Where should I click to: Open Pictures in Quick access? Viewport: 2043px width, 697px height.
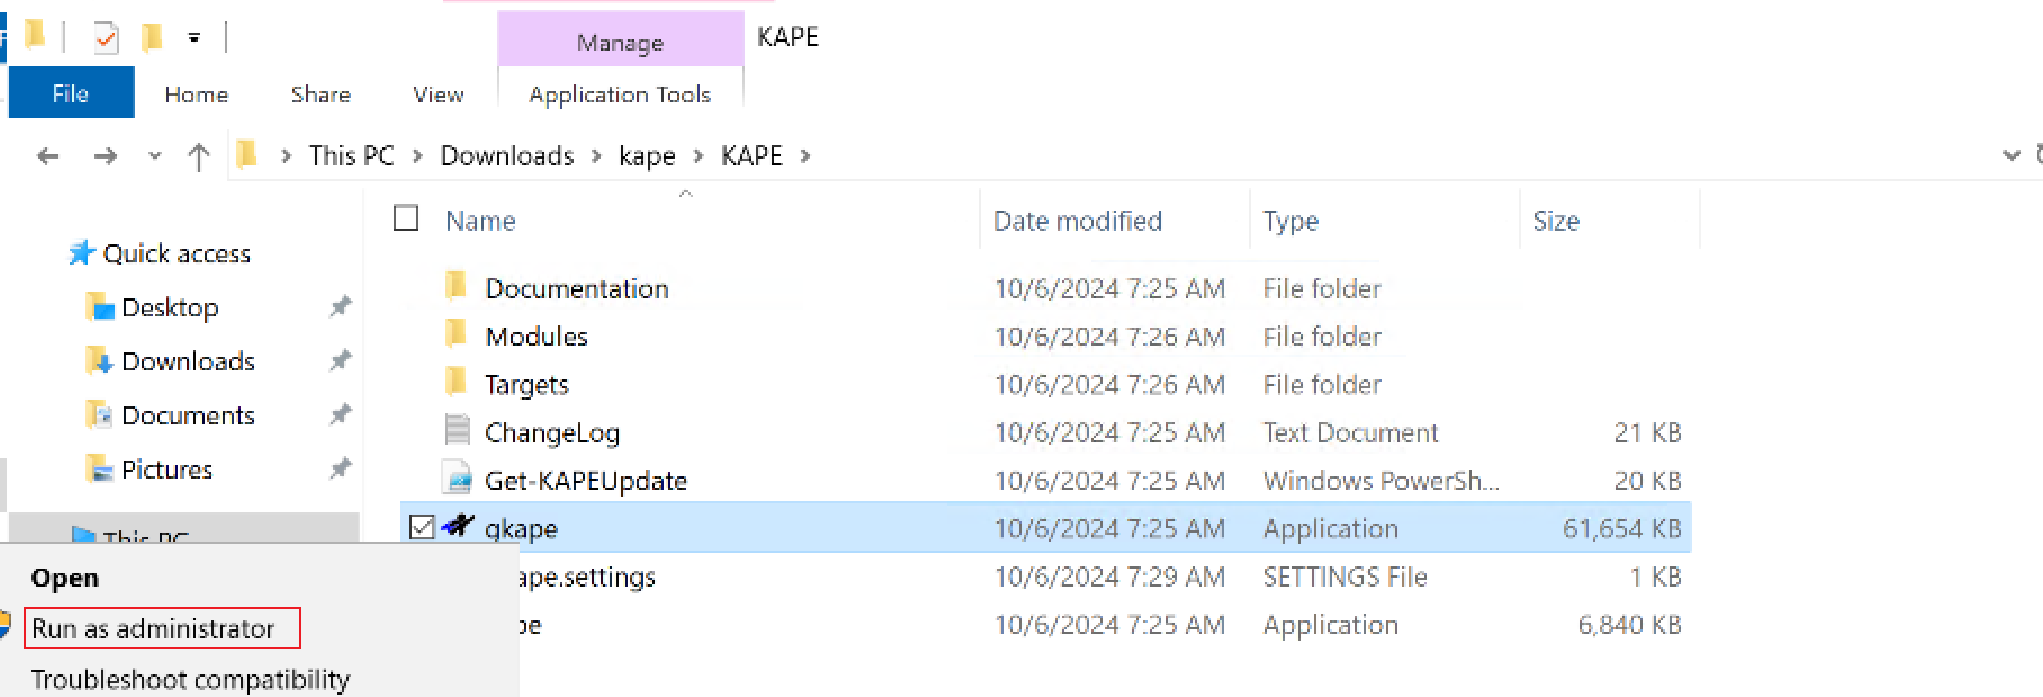pyautogui.click(x=167, y=469)
